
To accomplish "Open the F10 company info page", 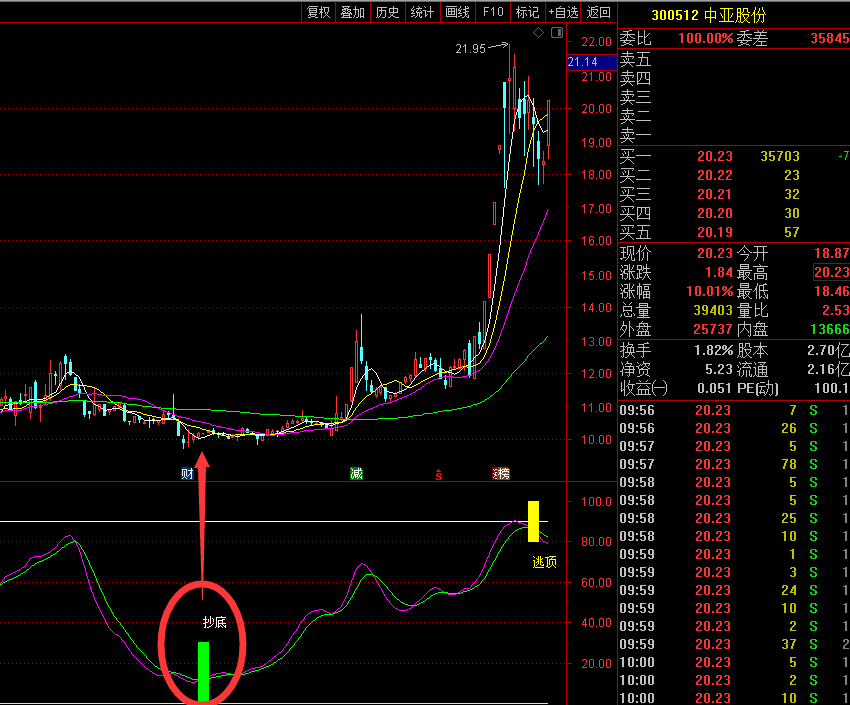I will point(493,12).
